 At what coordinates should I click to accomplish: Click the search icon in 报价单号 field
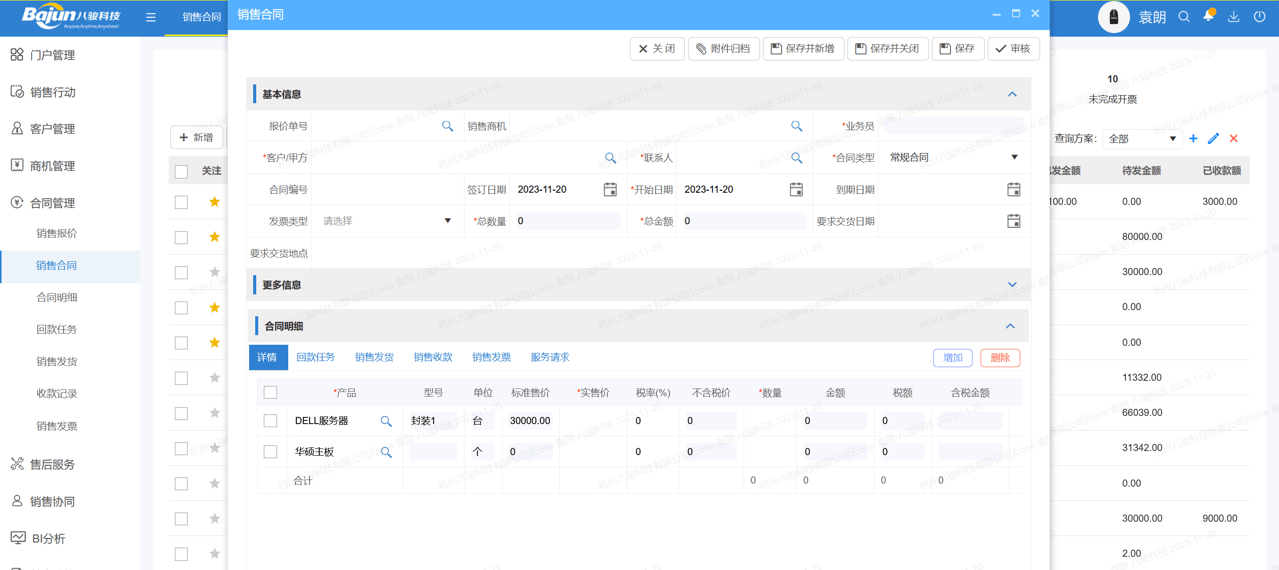447,126
